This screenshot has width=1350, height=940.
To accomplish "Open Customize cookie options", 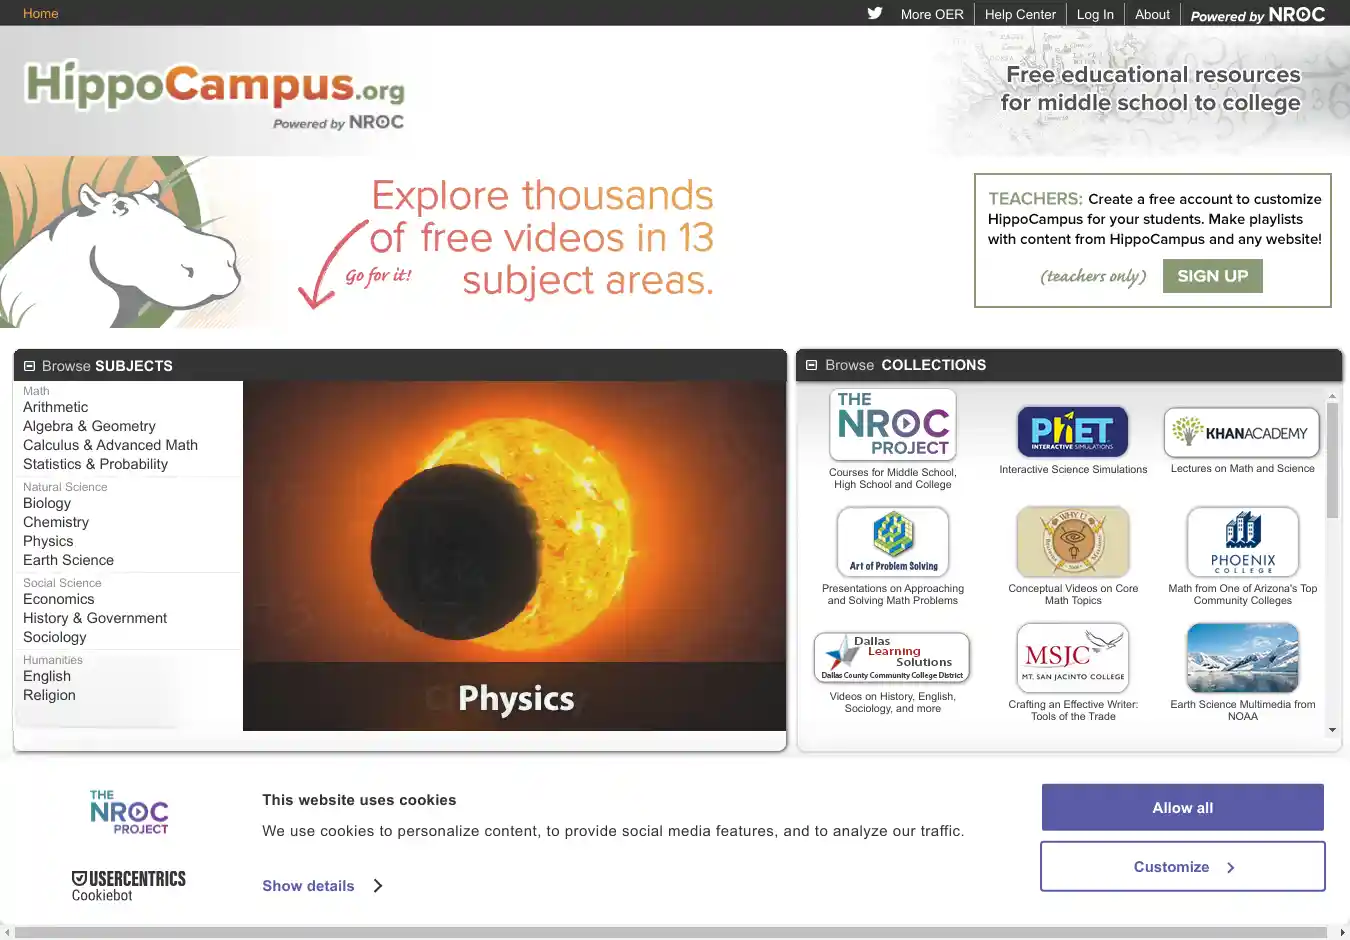I will coord(1182,867).
